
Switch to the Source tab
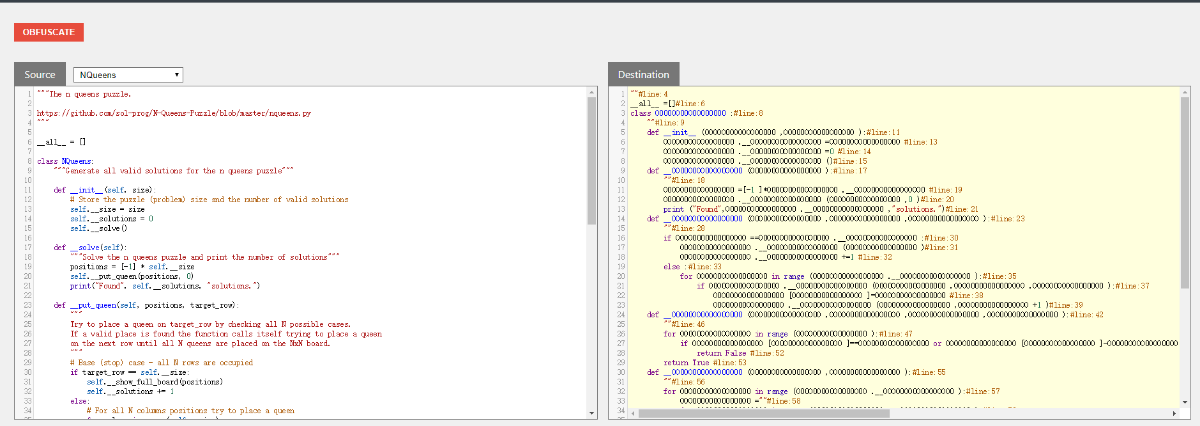40,75
